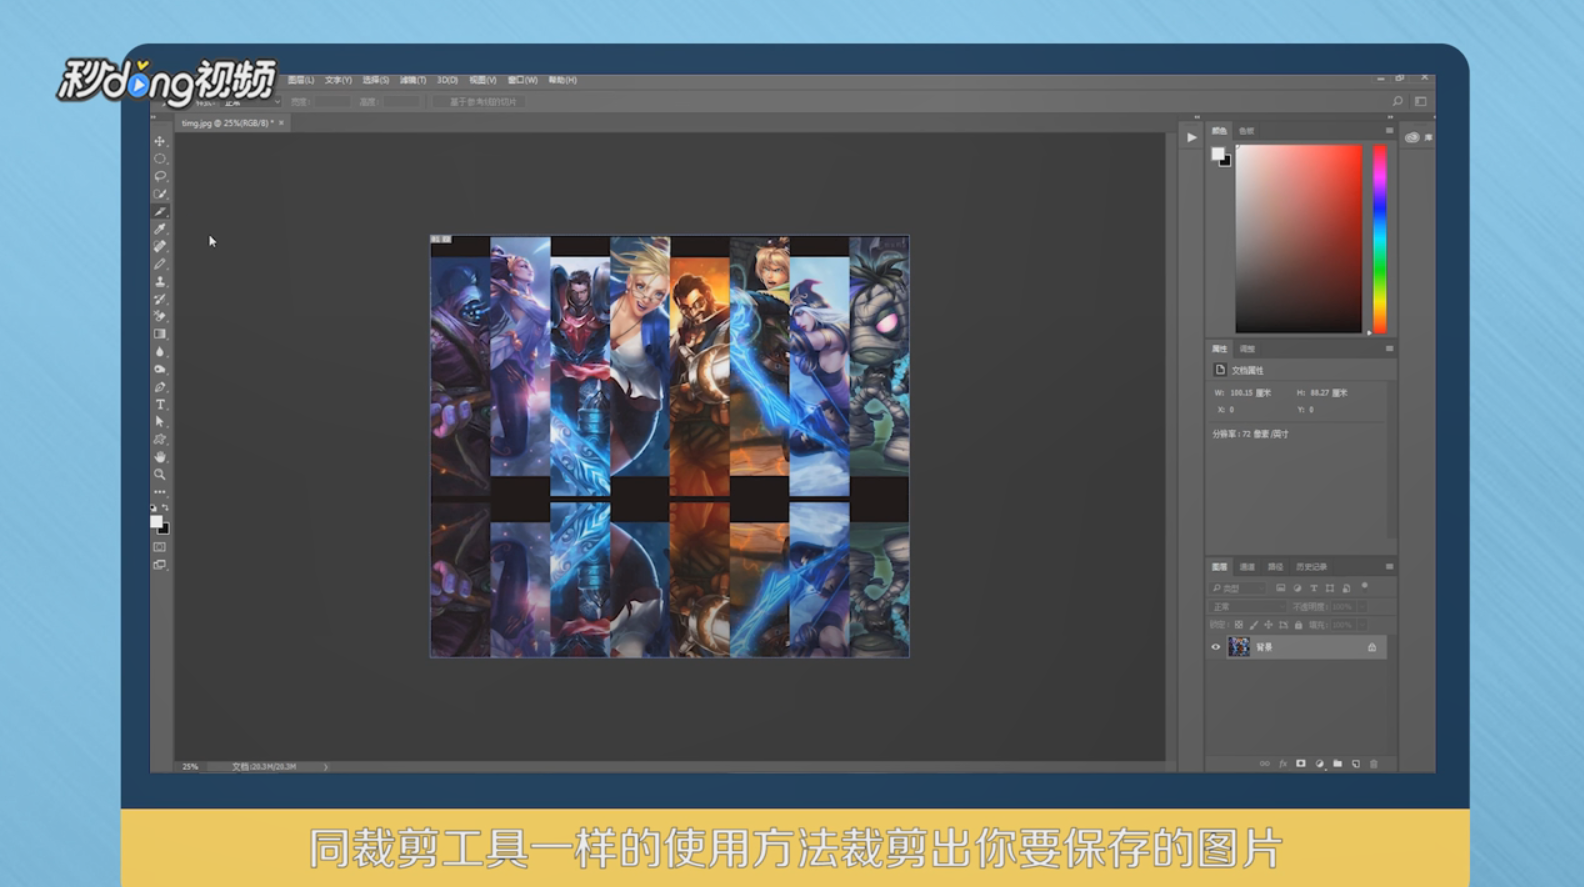The image size is (1584, 887).
Task: Open the workspace switcher icon
Action: coord(1420,101)
